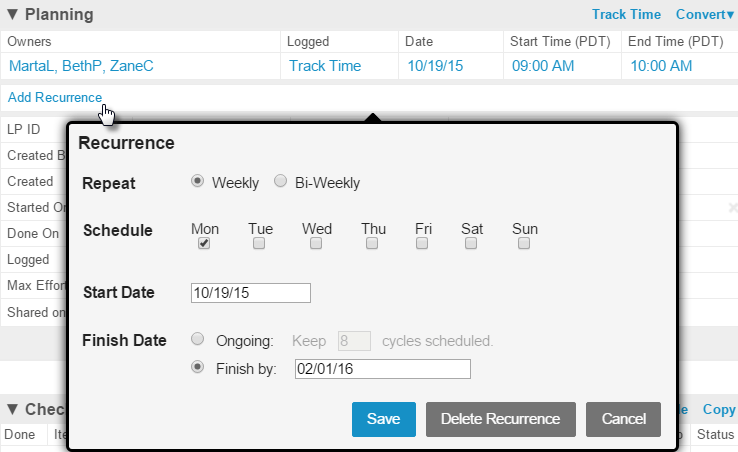The width and height of the screenshot is (738, 452).
Task: Click the Finish by date field
Action: 383,369
